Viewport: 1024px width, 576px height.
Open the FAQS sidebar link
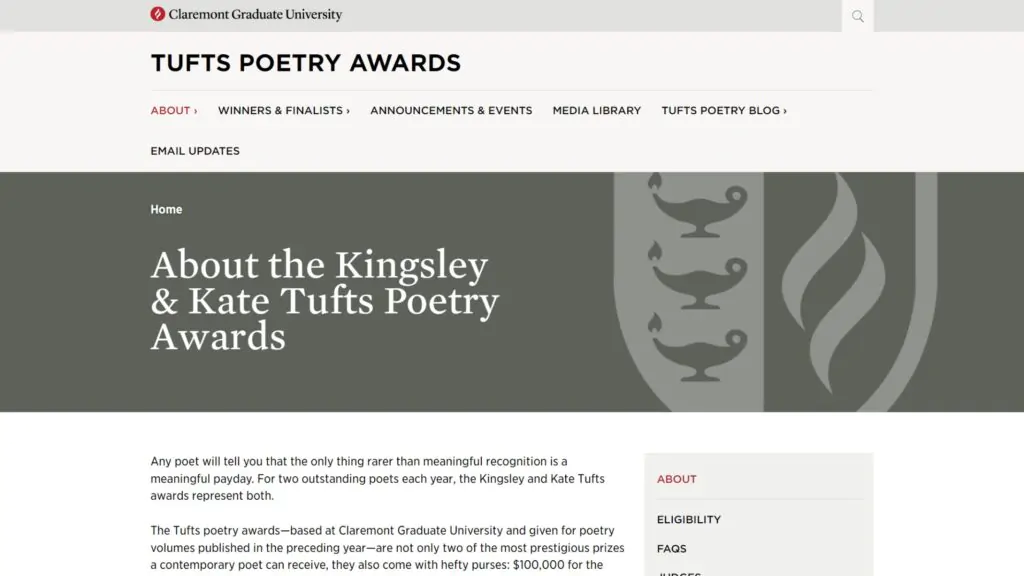pyautogui.click(x=672, y=549)
